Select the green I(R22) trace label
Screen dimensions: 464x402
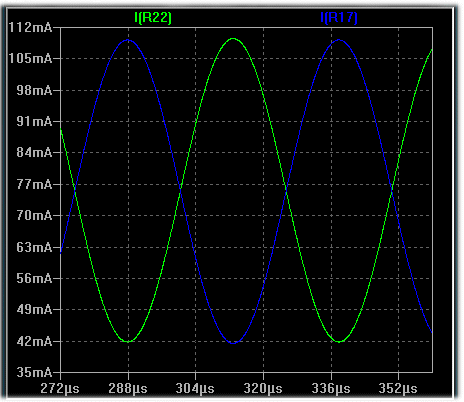coord(153,18)
